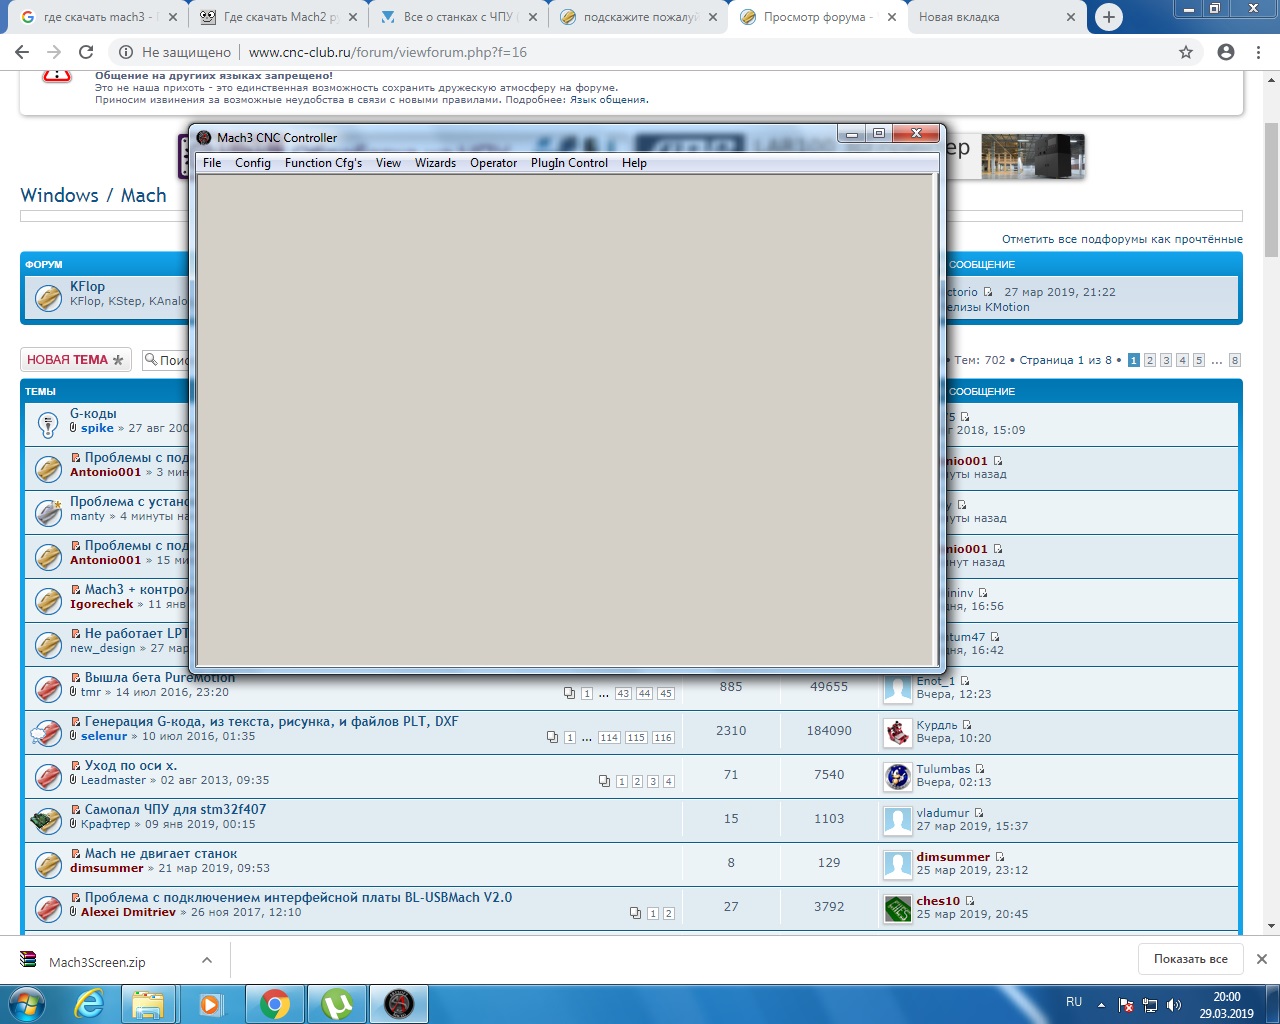The height and width of the screenshot is (1024, 1280).
Task: Click 'Показать все' to show all downloads
Action: [1190, 959]
